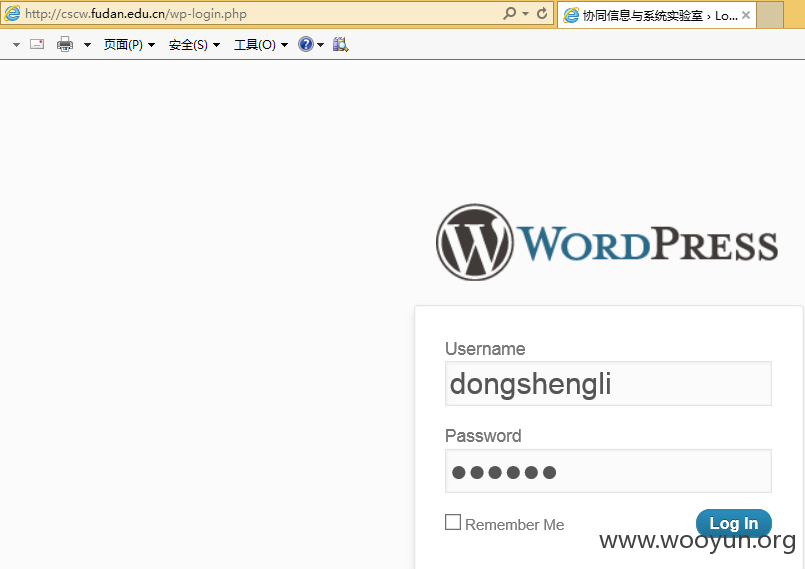
Task: Click the Username input field
Action: coord(608,384)
